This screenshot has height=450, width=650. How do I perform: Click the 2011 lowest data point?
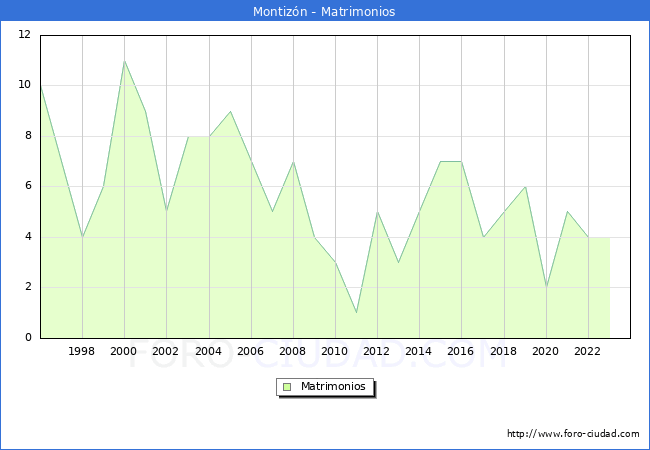click(357, 312)
